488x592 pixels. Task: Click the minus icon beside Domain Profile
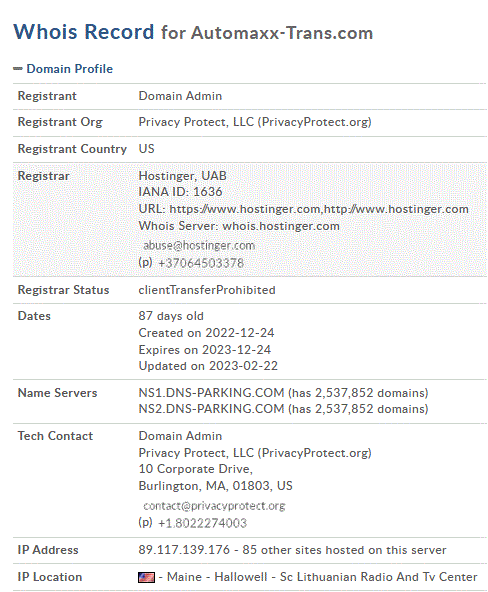click(x=18, y=69)
